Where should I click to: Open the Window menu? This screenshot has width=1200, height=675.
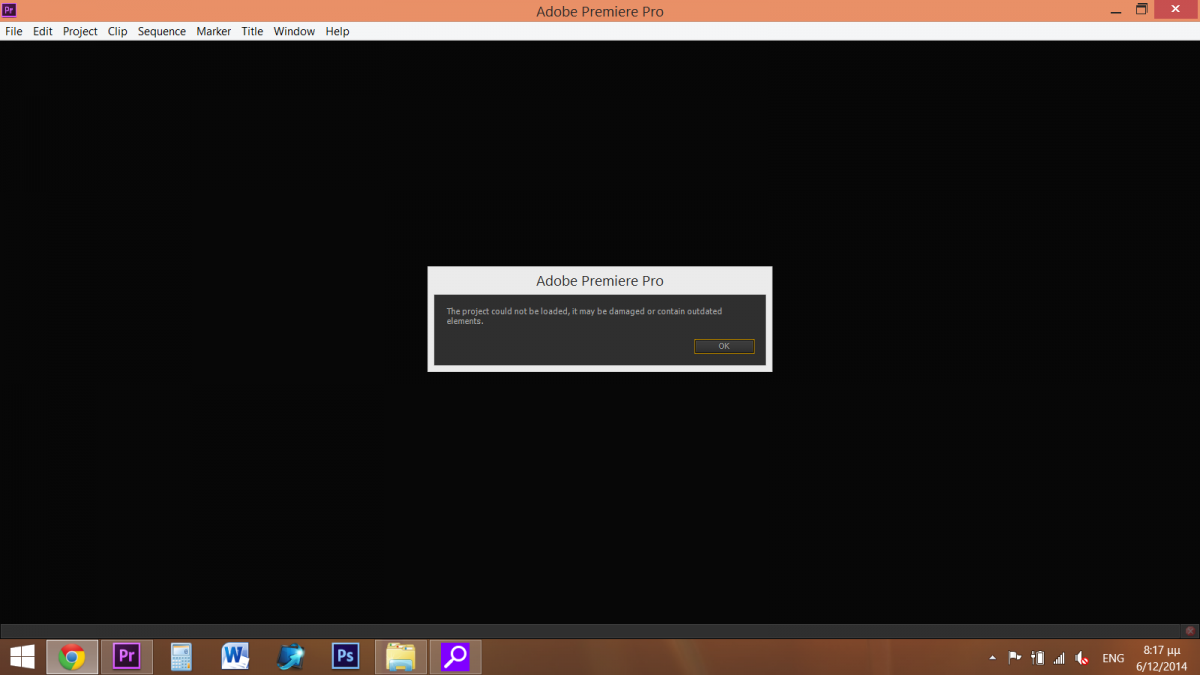[x=294, y=31]
